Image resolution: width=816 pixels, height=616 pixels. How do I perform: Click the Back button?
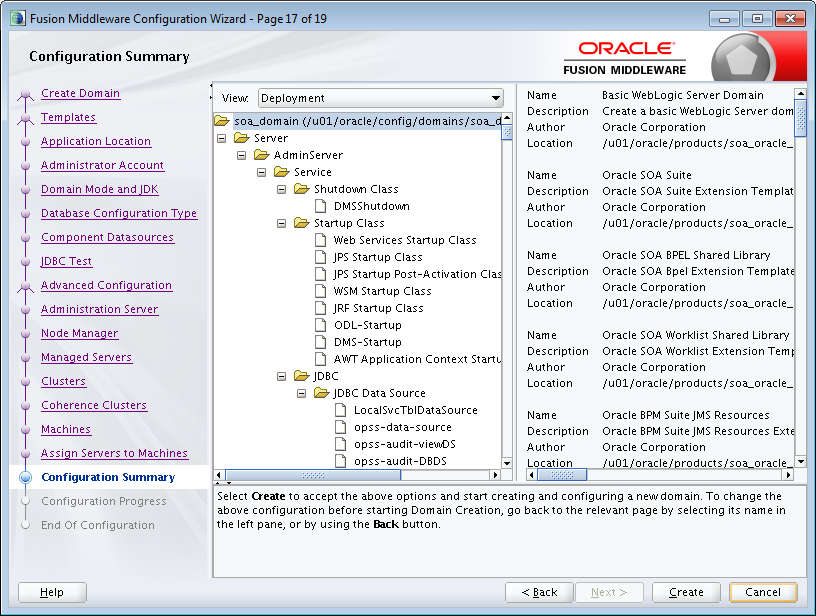point(539,592)
